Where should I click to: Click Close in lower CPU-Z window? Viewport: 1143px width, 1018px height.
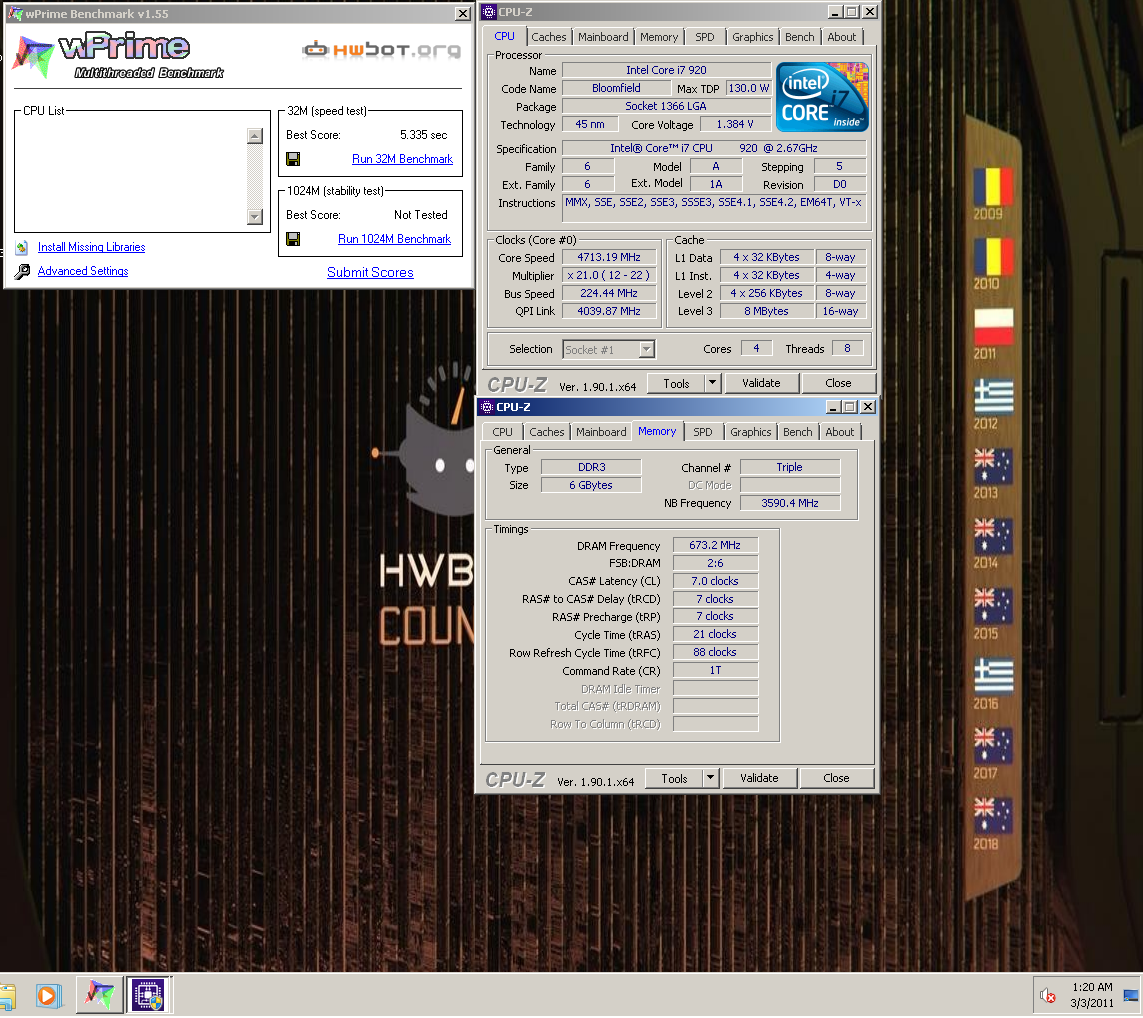pyautogui.click(x=836, y=778)
